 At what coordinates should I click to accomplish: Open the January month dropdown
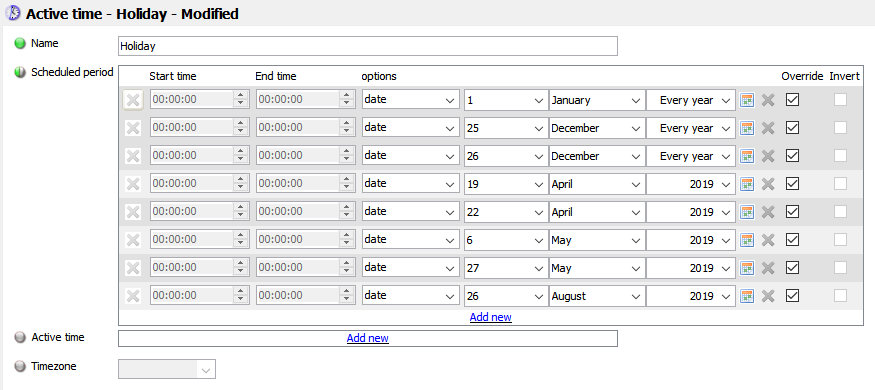tap(597, 100)
